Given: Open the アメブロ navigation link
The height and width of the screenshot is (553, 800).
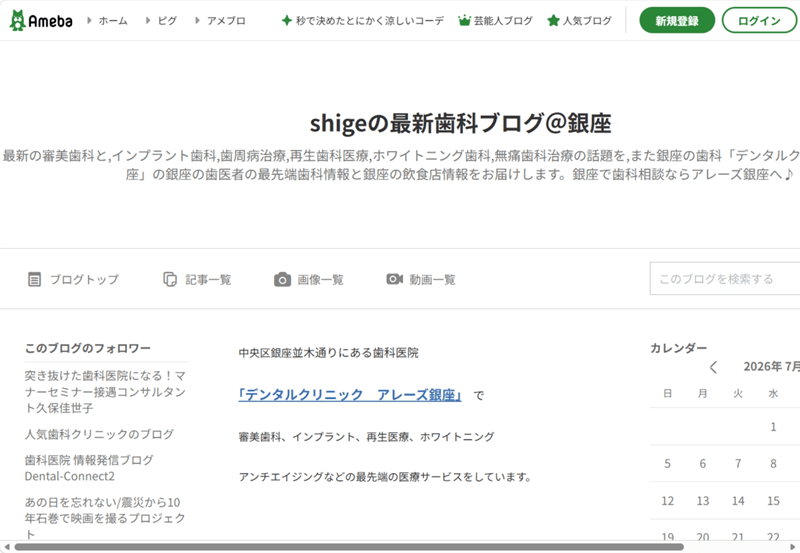Looking at the screenshot, I should click(226, 21).
